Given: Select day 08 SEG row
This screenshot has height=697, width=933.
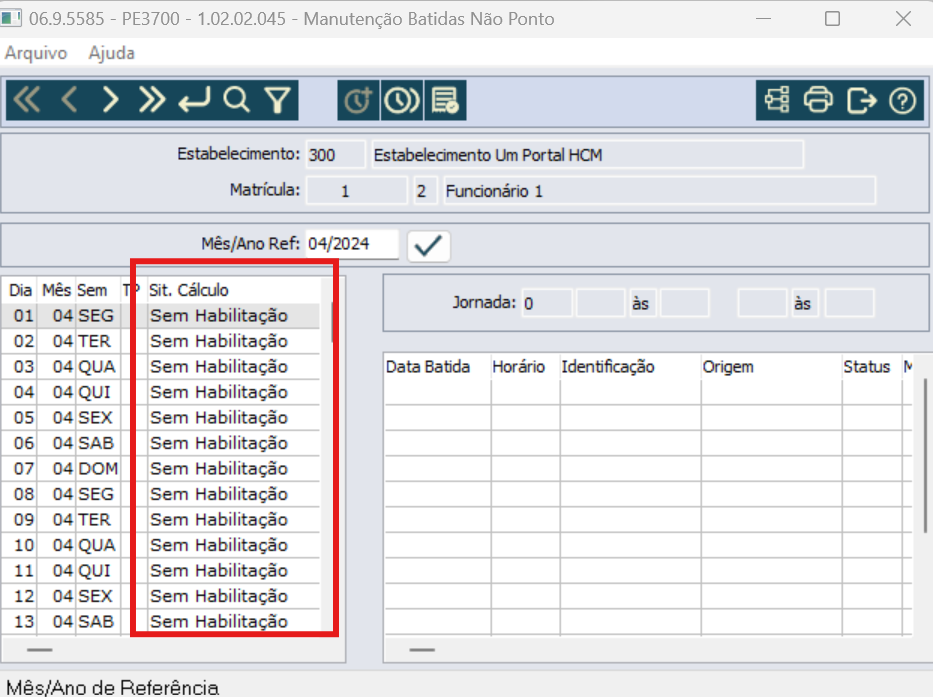Looking at the screenshot, I should pos(161,494).
